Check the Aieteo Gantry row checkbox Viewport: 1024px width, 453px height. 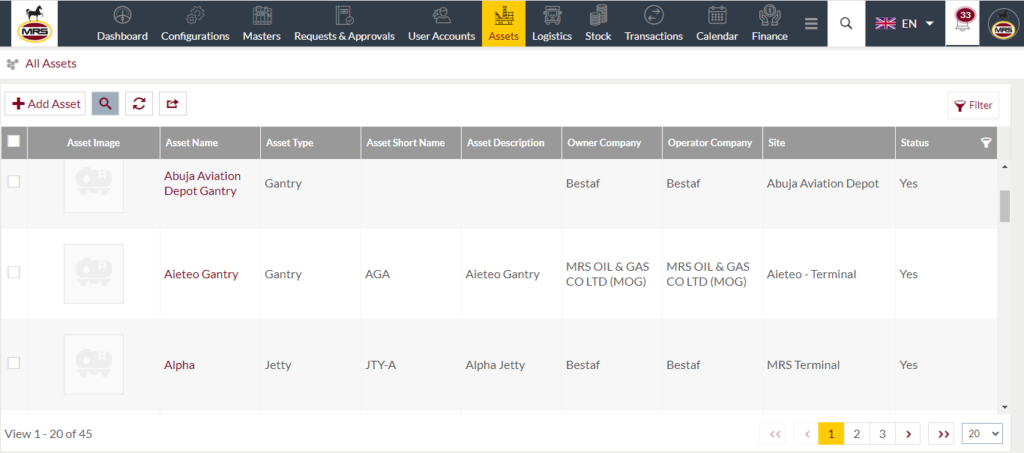[x=13, y=273]
